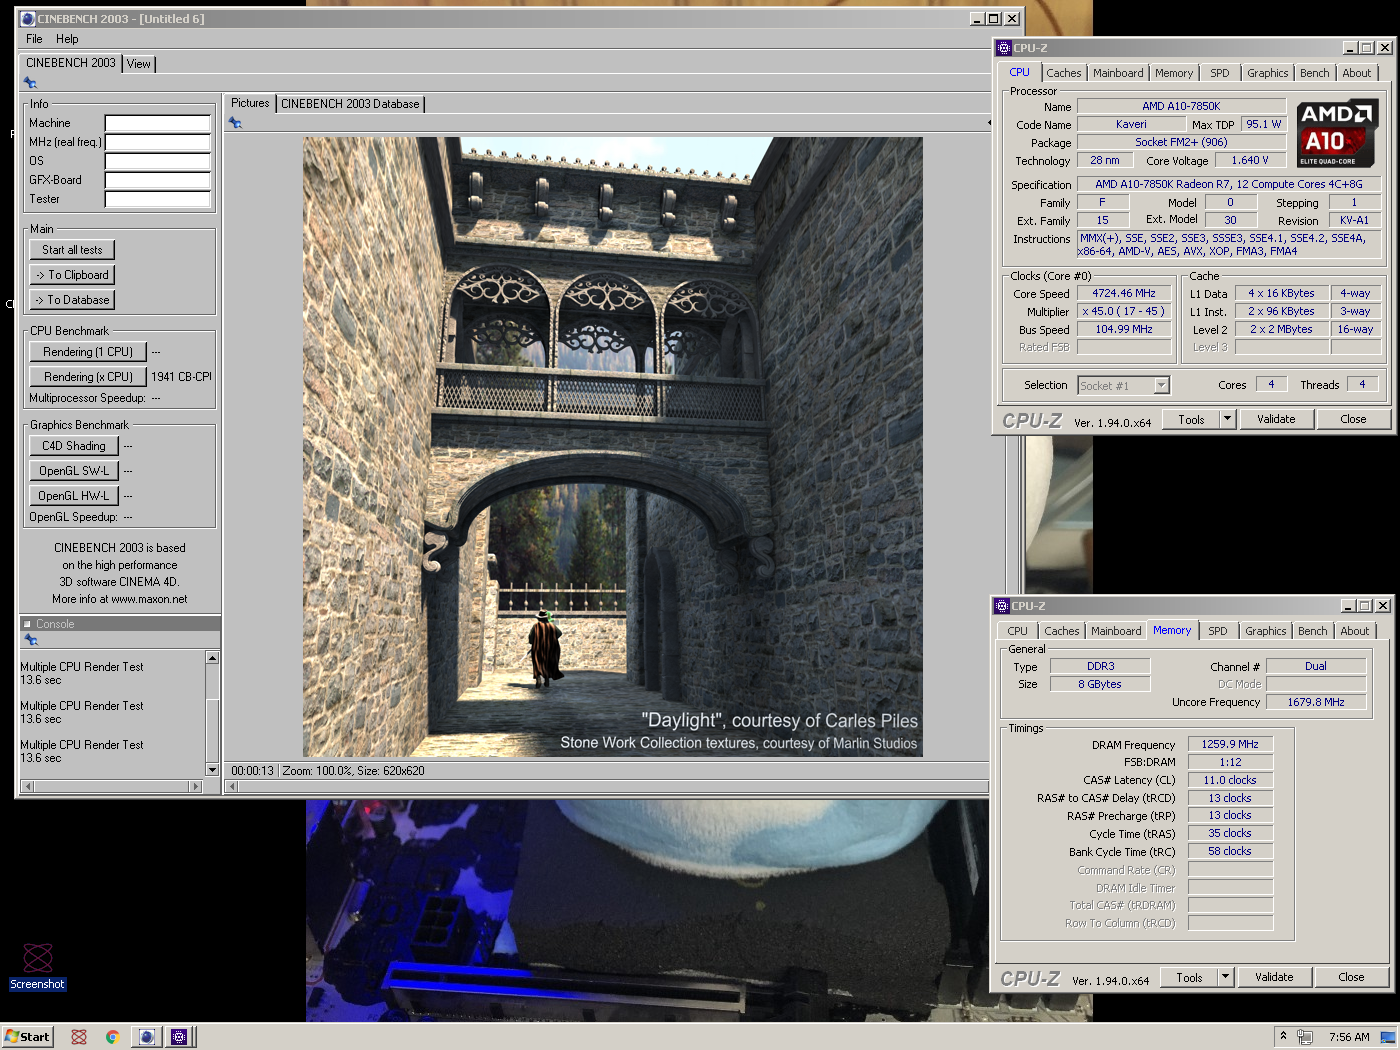Click the 1941 CB-CPU score value
The image size is (1400, 1050).
click(x=181, y=377)
